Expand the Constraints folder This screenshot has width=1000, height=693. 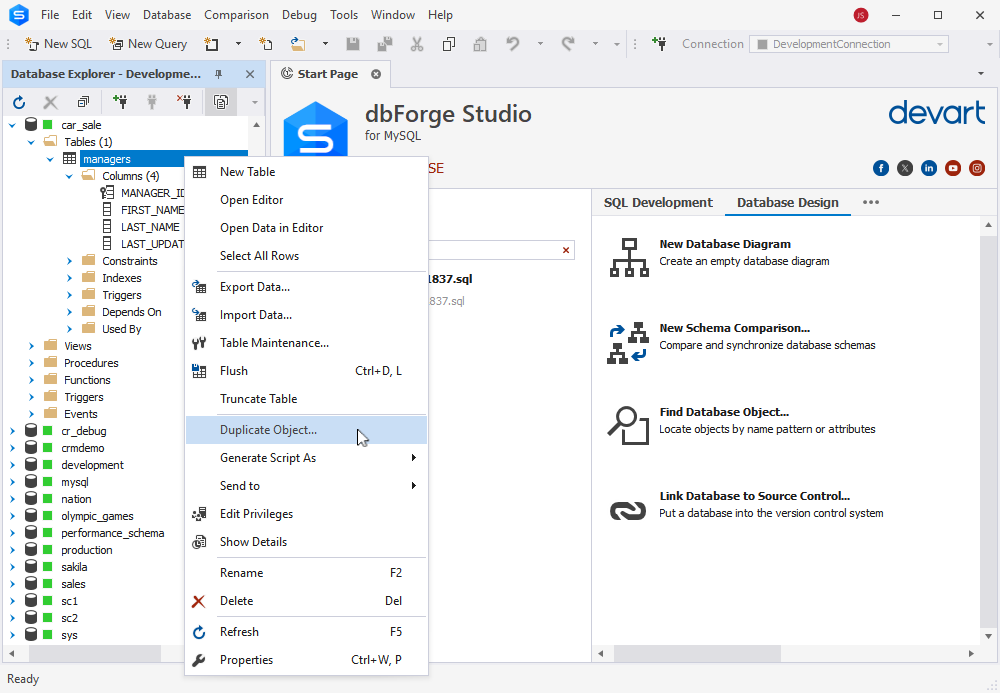[70, 261]
